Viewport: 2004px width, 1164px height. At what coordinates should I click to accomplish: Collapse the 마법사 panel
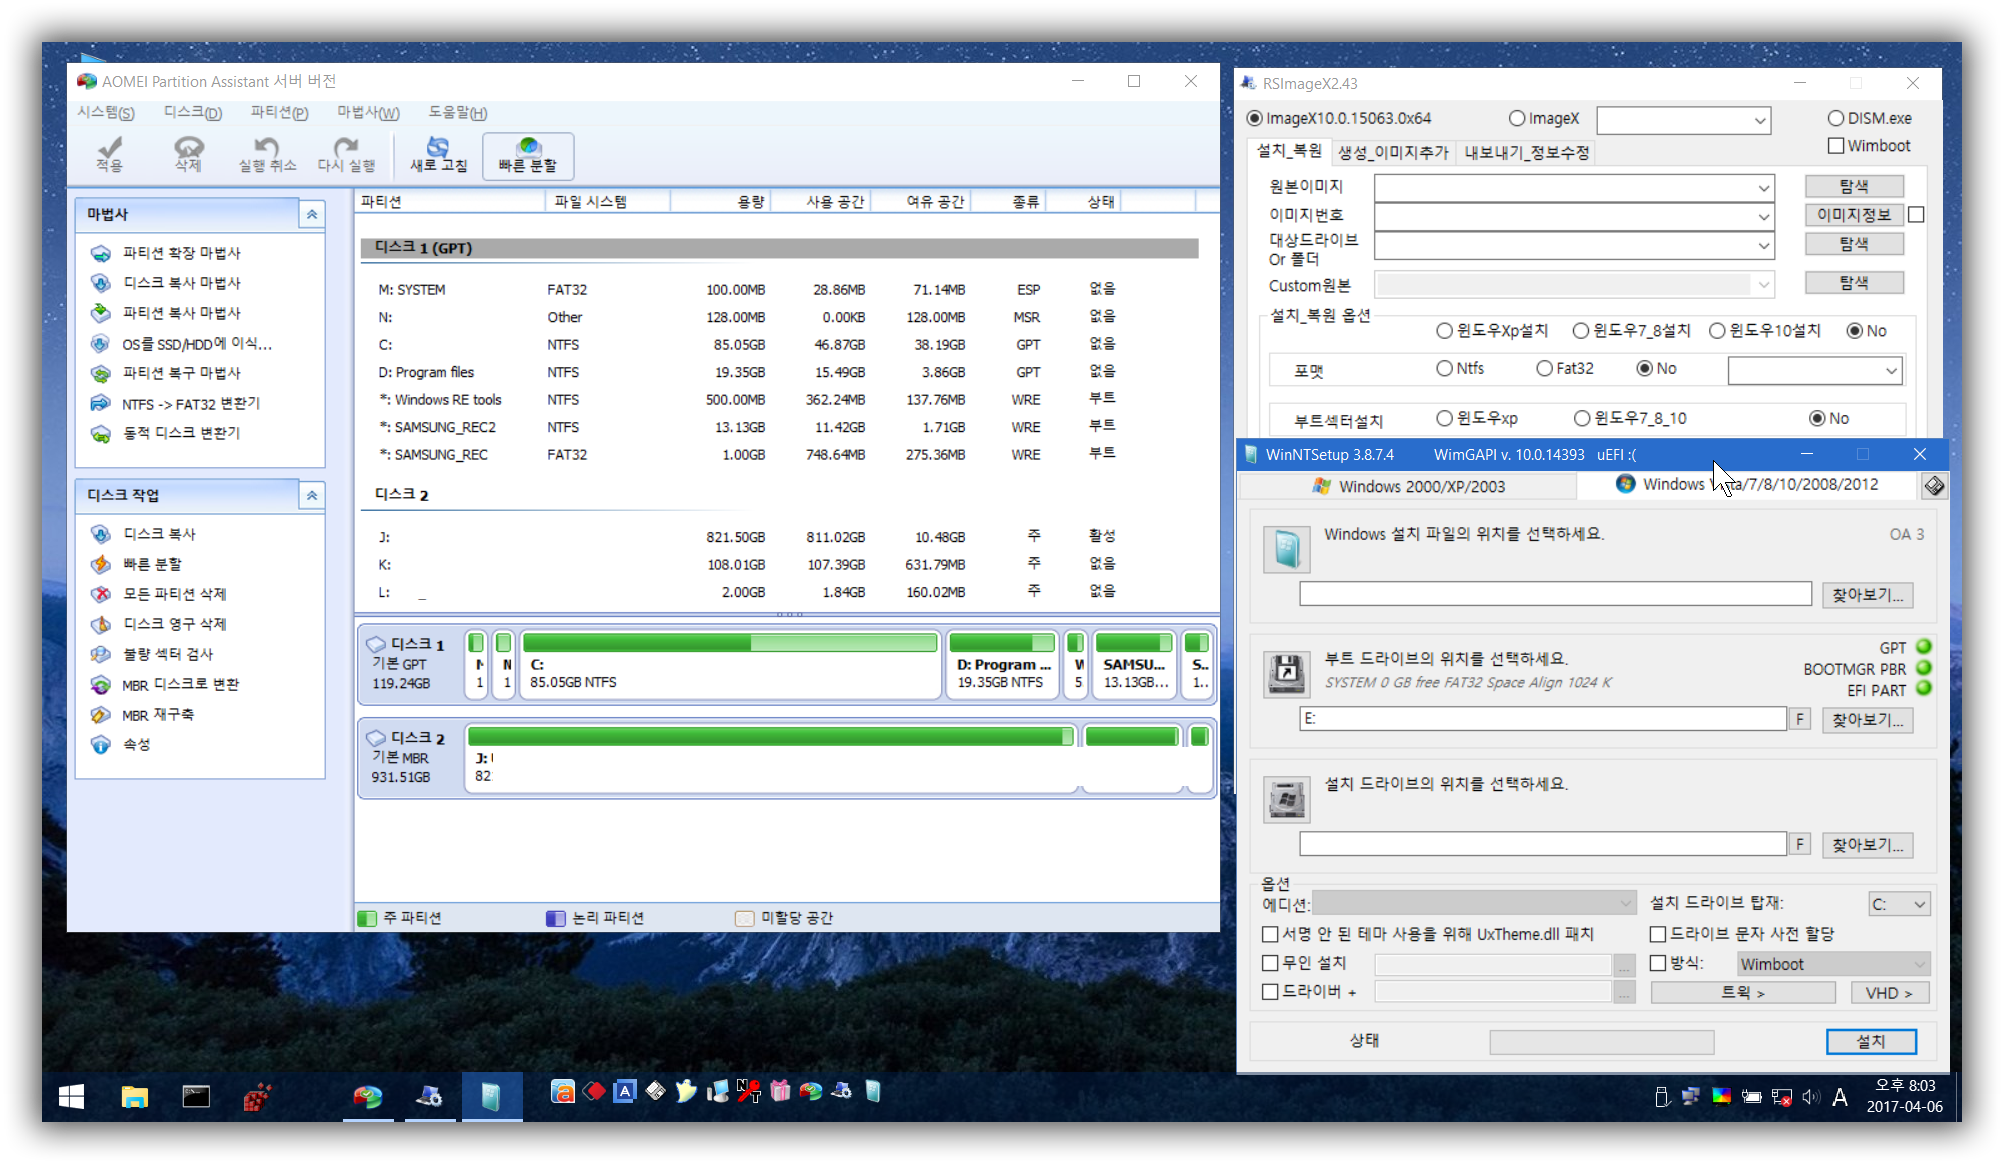click(x=312, y=214)
